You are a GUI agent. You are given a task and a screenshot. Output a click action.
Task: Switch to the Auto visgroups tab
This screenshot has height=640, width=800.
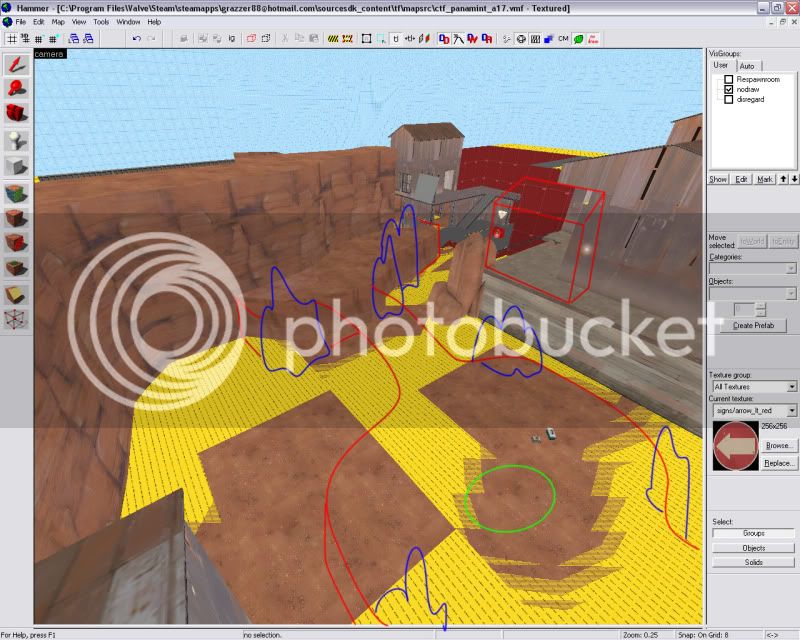(x=747, y=66)
